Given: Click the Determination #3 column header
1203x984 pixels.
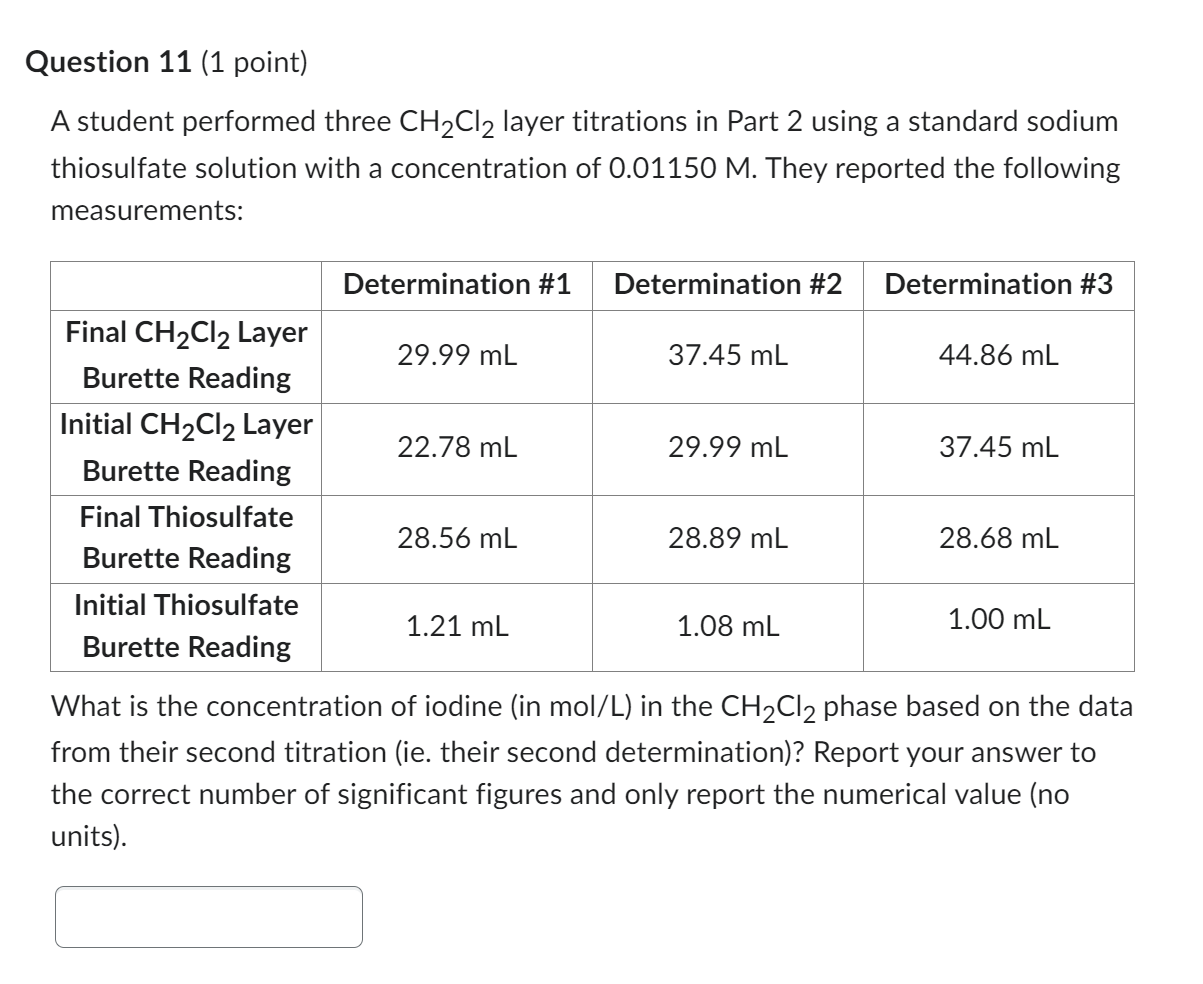Looking at the screenshot, I should (999, 285).
